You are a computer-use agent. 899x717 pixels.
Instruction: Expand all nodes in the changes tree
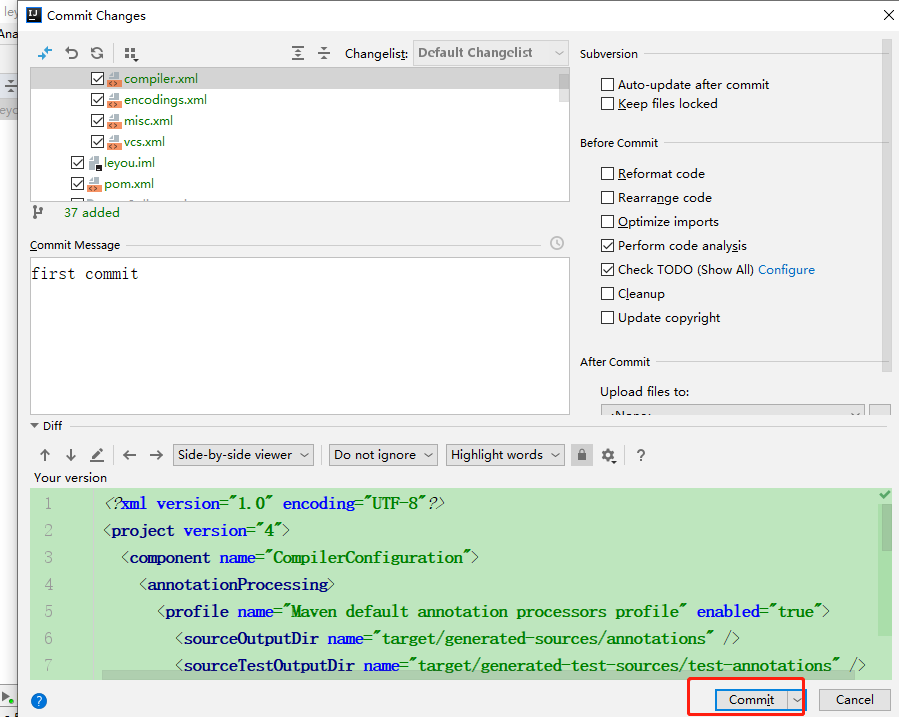point(298,53)
